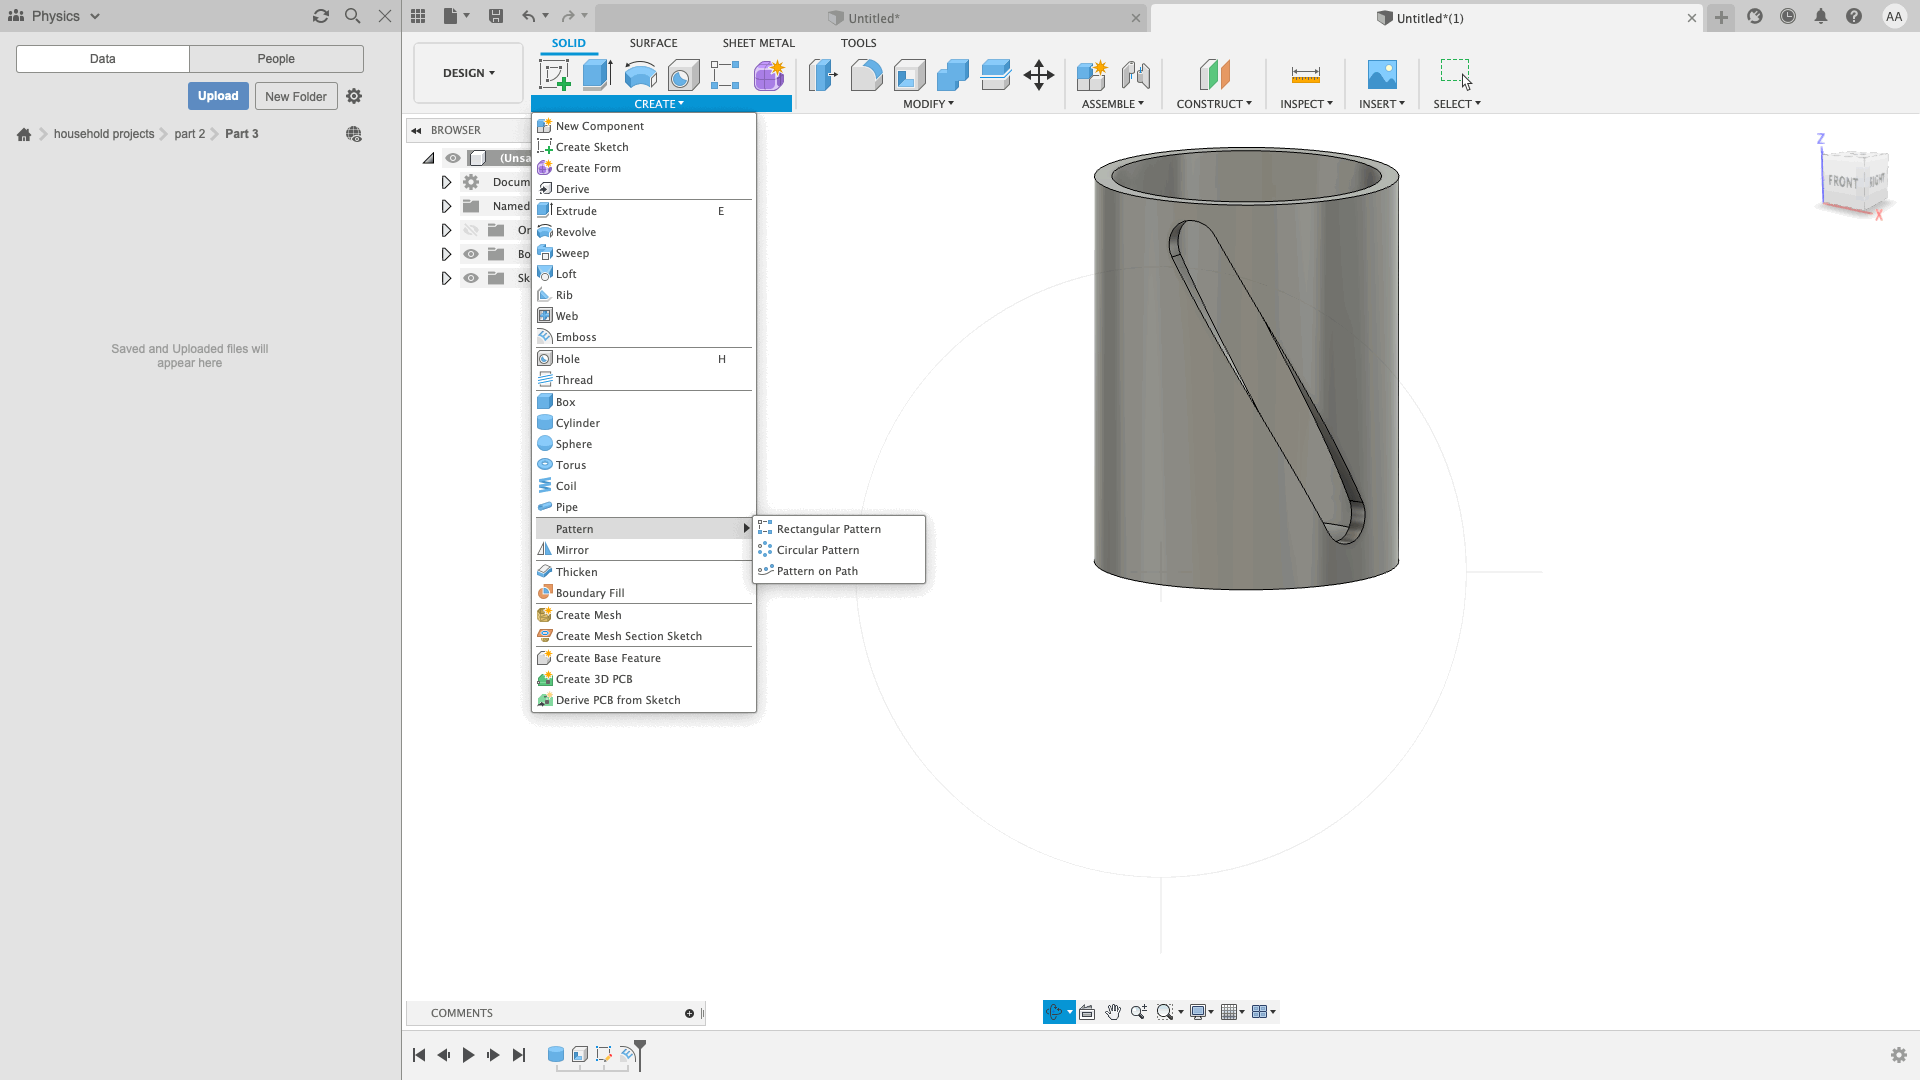Click the timeline end marker
The image size is (1920, 1080).
640,1049
